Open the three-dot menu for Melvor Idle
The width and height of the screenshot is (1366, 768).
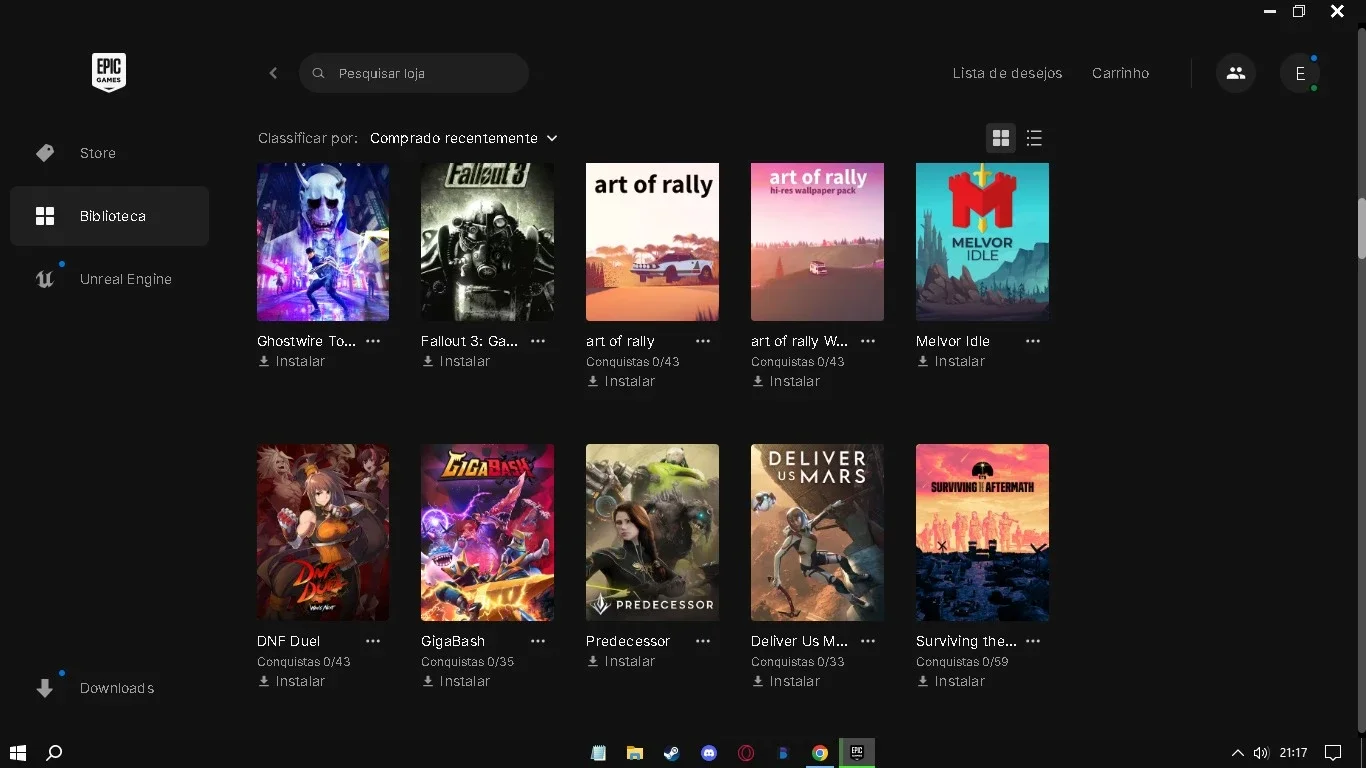(1033, 341)
